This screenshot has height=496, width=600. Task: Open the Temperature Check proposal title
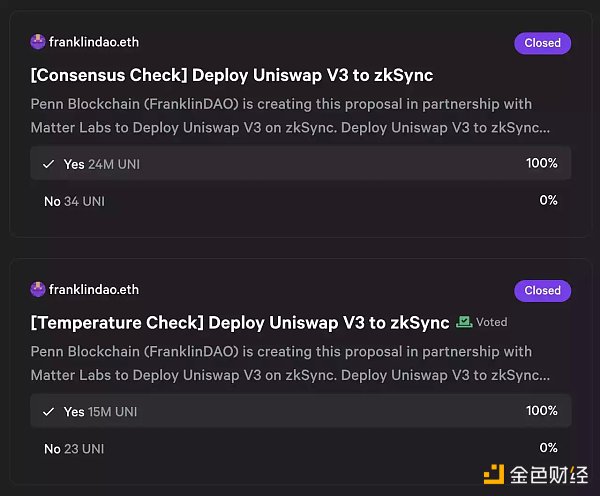click(x=240, y=323)
